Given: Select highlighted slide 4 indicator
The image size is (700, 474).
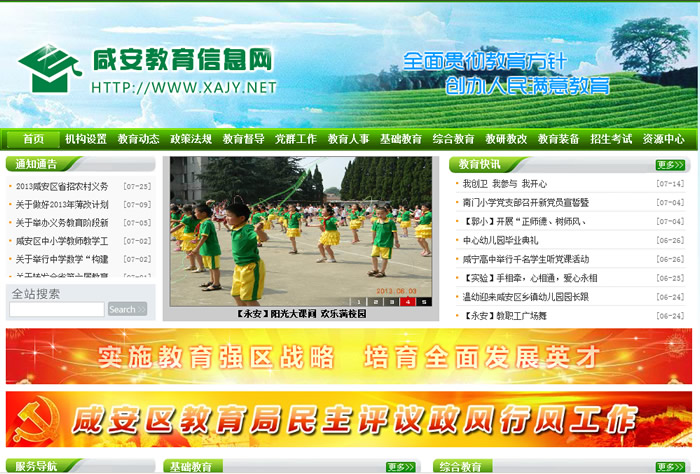Looking at the screenshot, I should tap(408, 302).
